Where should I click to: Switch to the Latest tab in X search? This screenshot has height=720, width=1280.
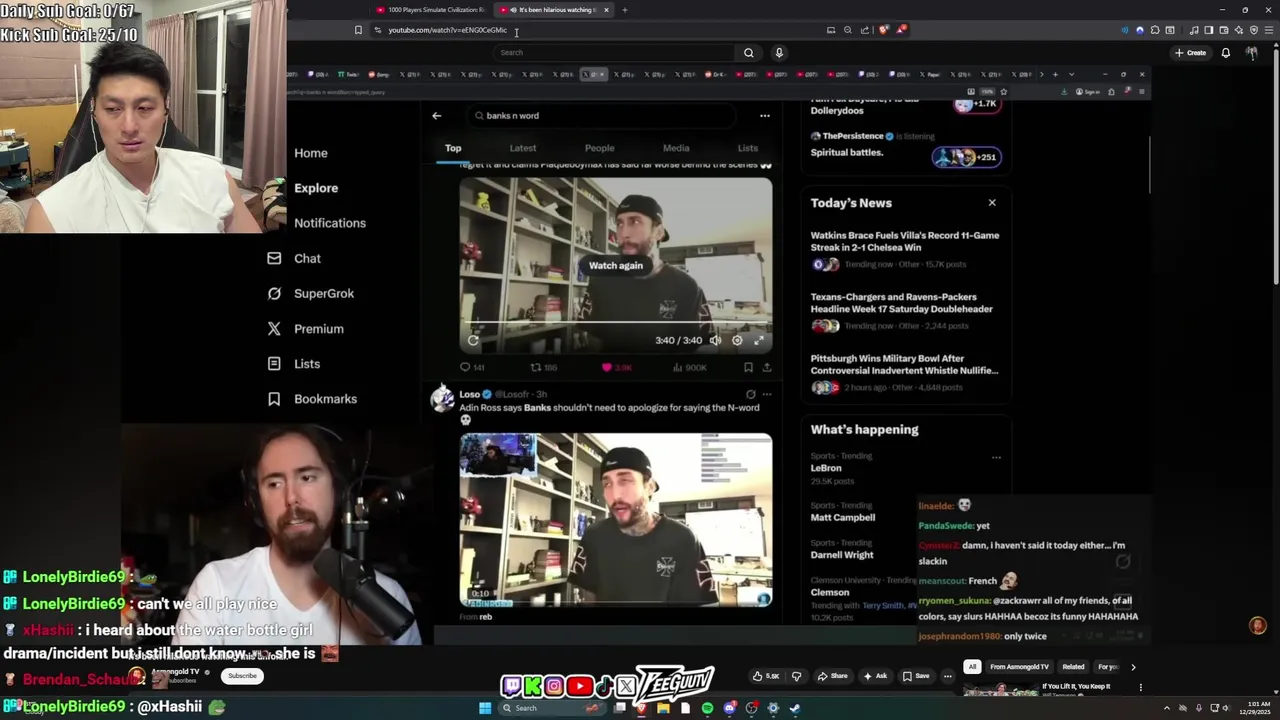[x=523, y=148]
